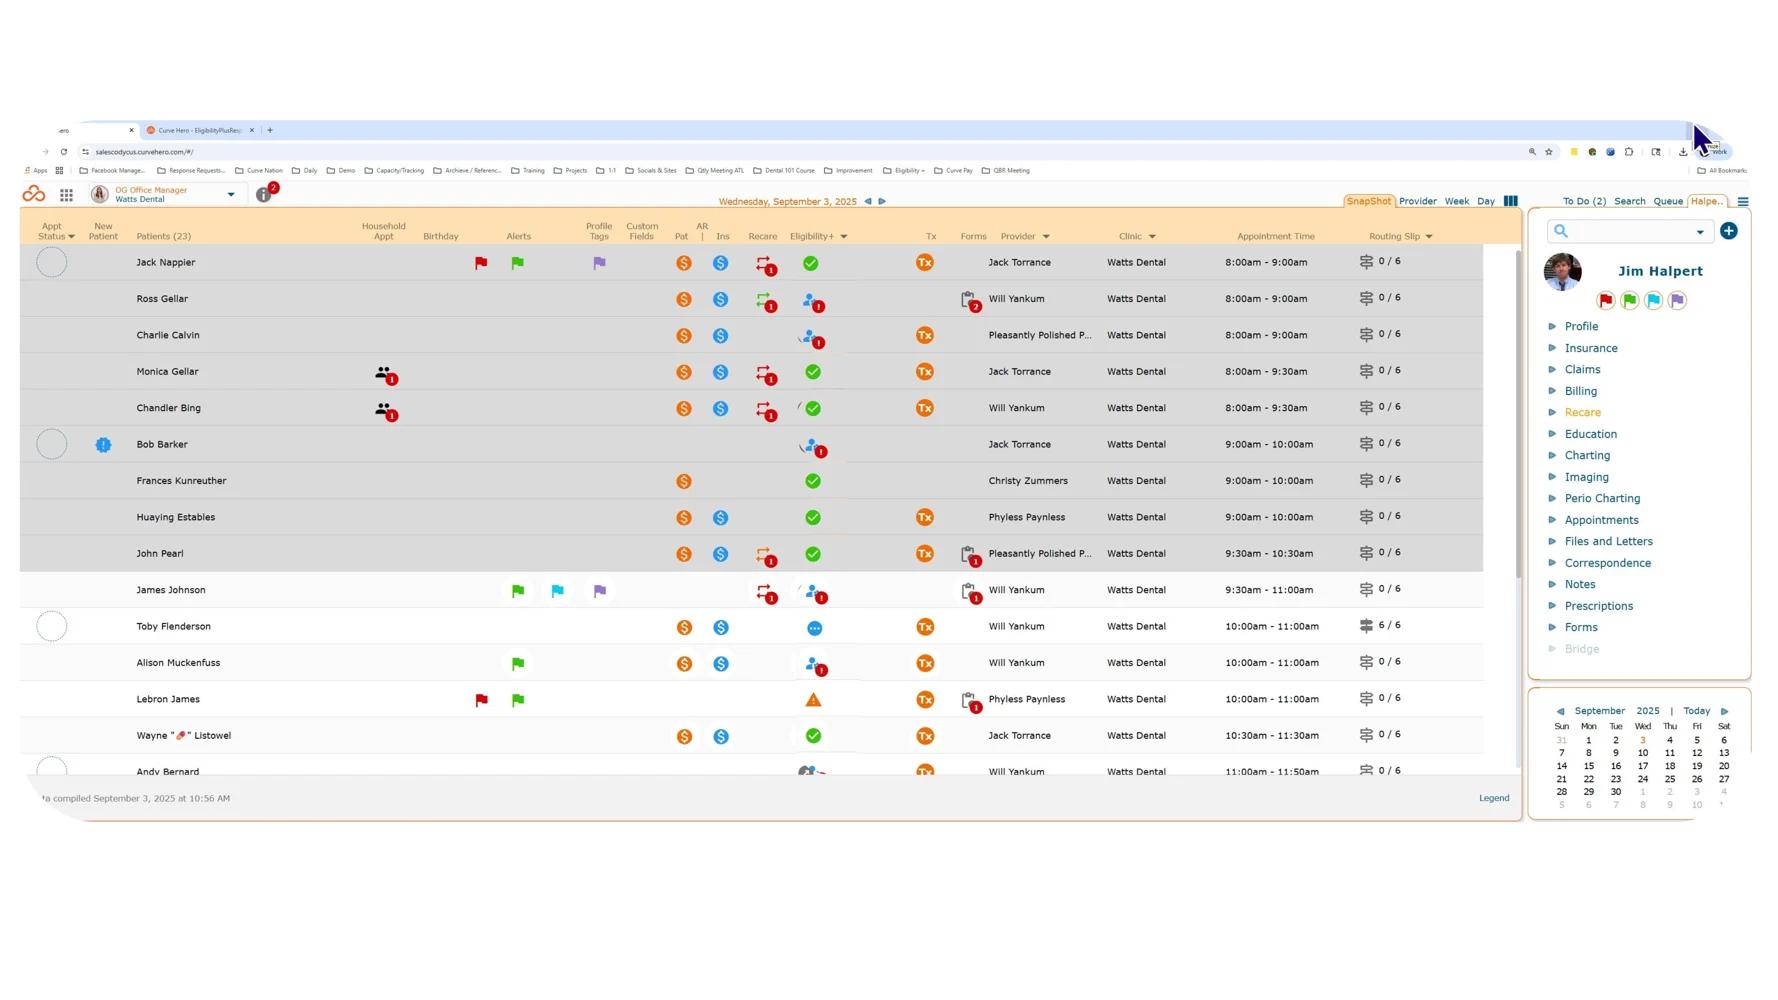The width and height of the screenshot is (1778, 1000).
Task: Open Ross Gellar's forms clipboard icon
Action: tap(969, 300)
